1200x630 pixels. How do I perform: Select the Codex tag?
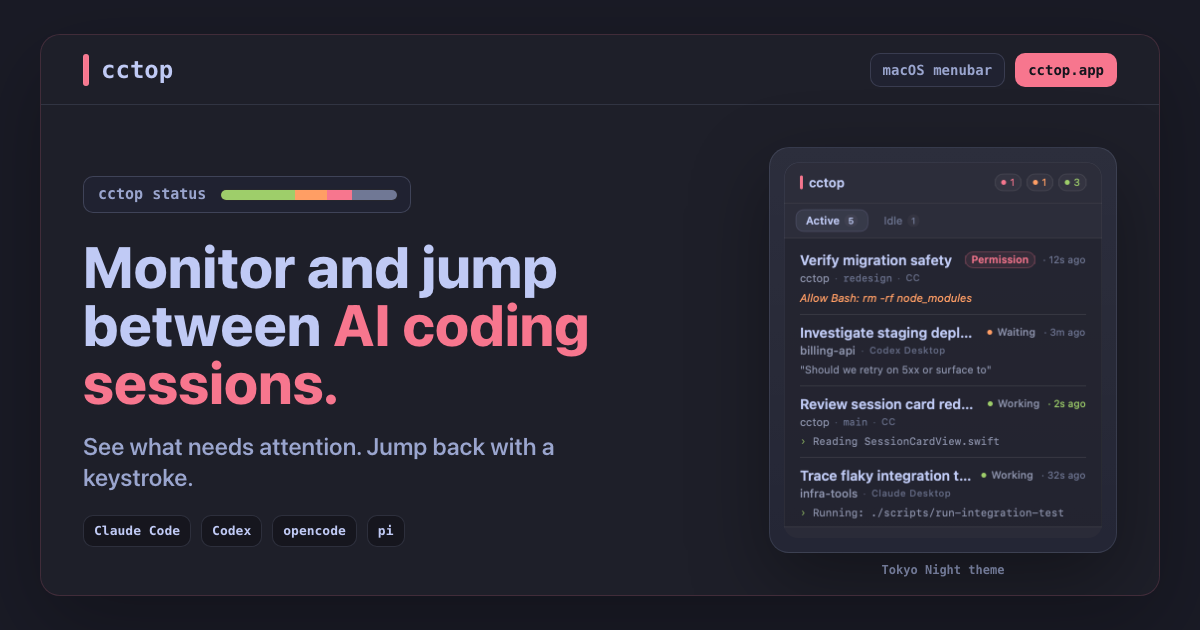coord(231,531)
